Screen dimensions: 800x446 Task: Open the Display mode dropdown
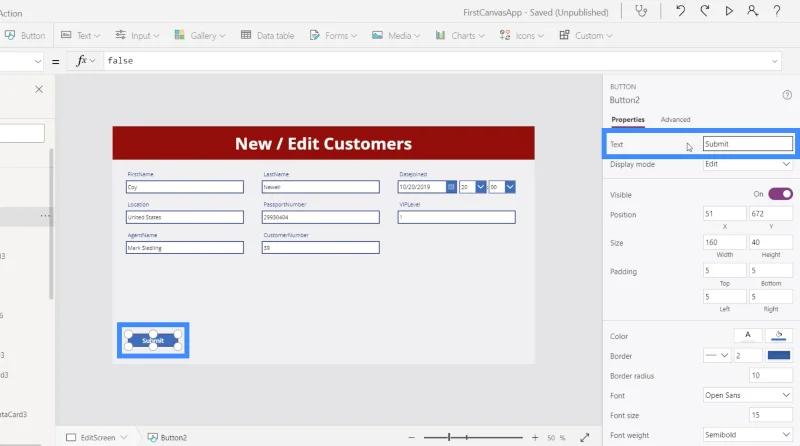pyautogui.click(x=747, y=164)
